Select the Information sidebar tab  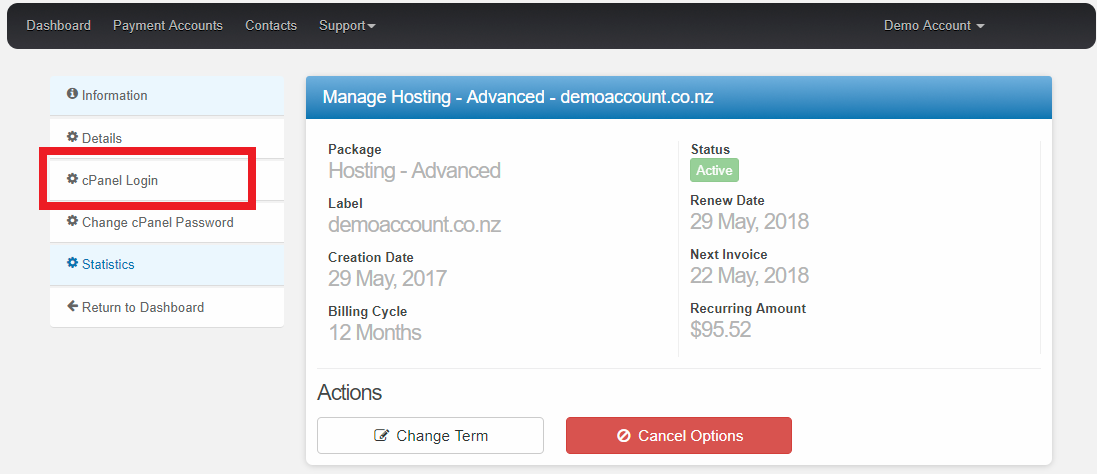click(x=114, y=96)
